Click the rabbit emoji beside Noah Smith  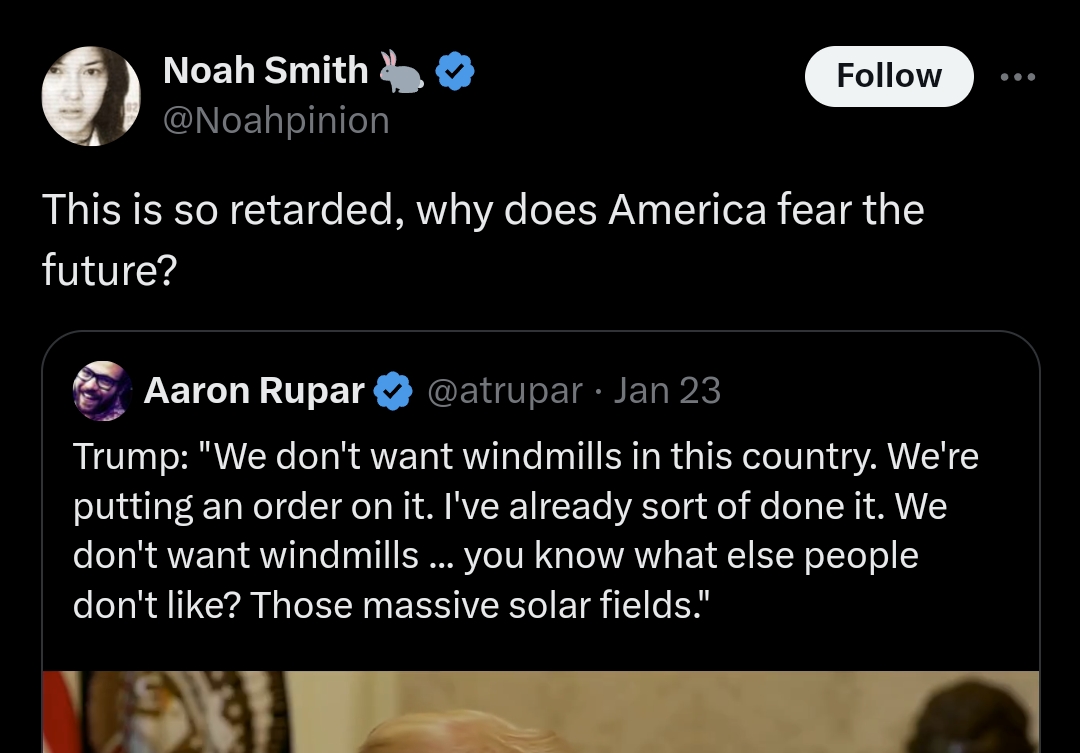click(x=402, y=72)
